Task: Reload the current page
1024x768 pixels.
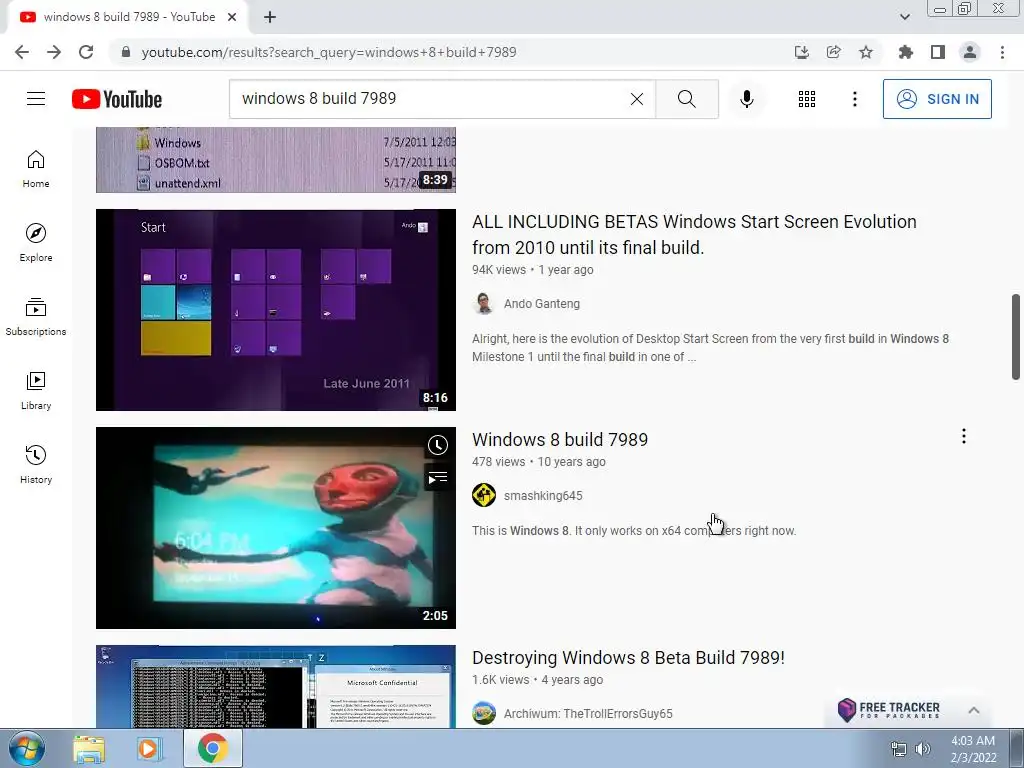Action: coord(86,52)
